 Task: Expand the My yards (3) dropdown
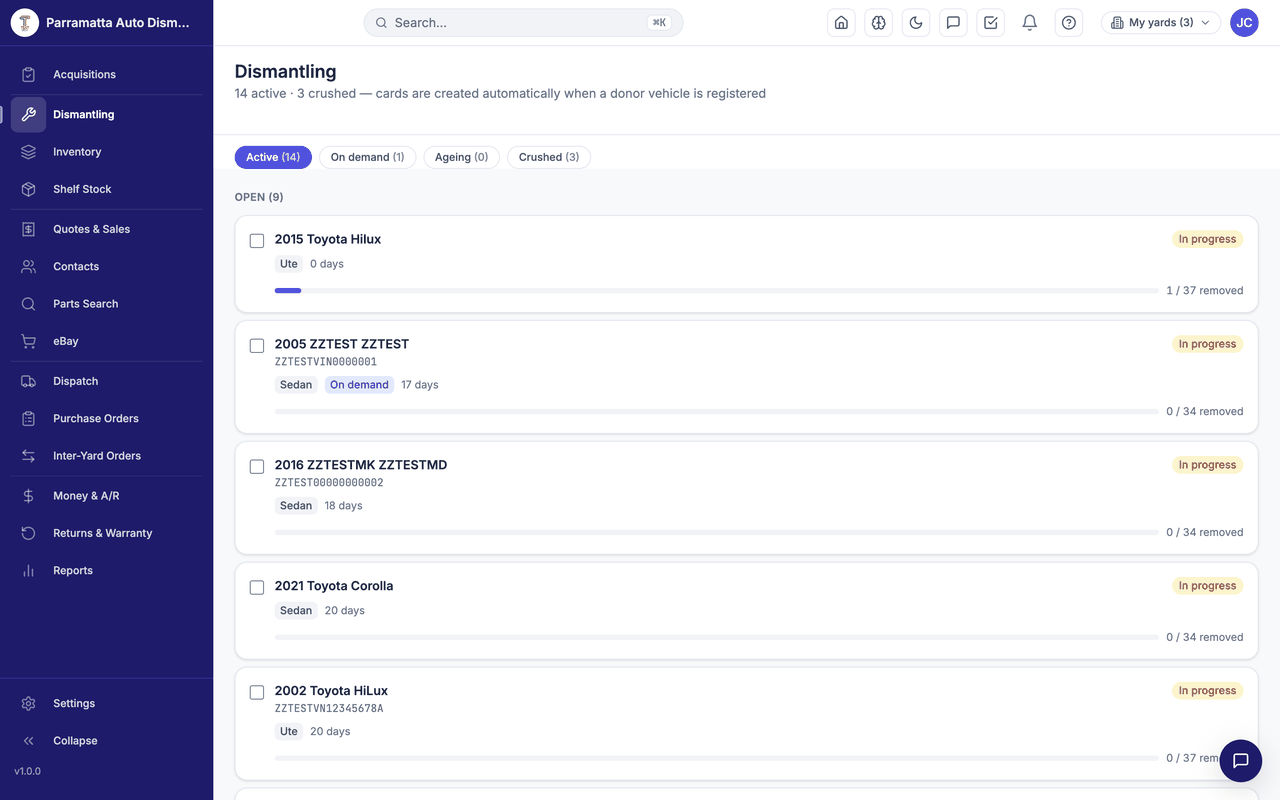click(1160, 23)
